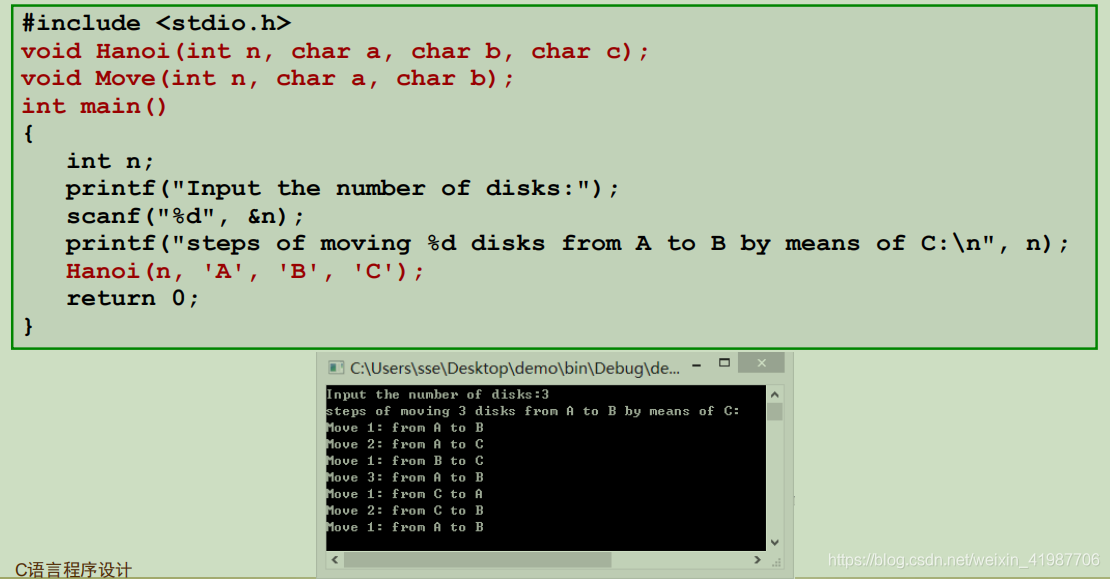Click the console horizontal scrollbar thumb
The width and height of the screenshot is (1110, 579).
pyautogui.click(x=478, y=560)
